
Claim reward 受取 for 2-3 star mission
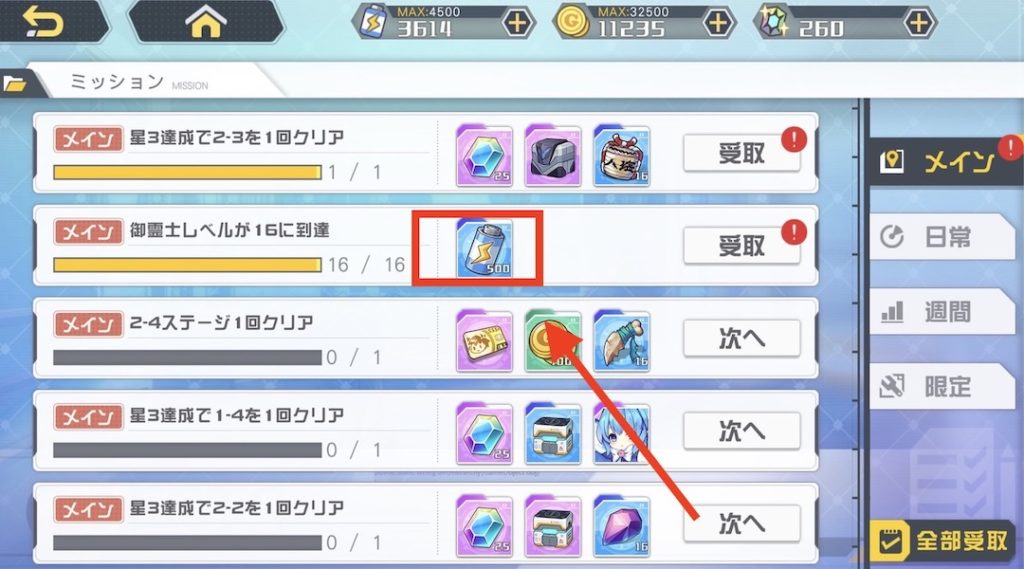tap(742, 154)
